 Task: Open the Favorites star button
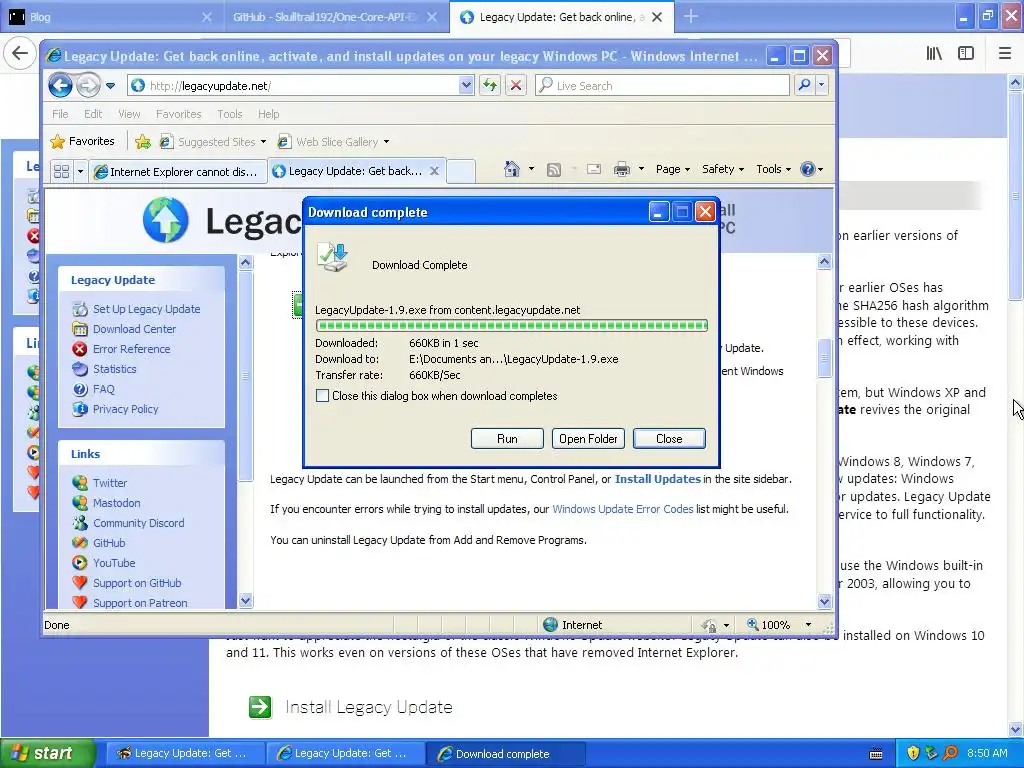[x=83, y=141]
